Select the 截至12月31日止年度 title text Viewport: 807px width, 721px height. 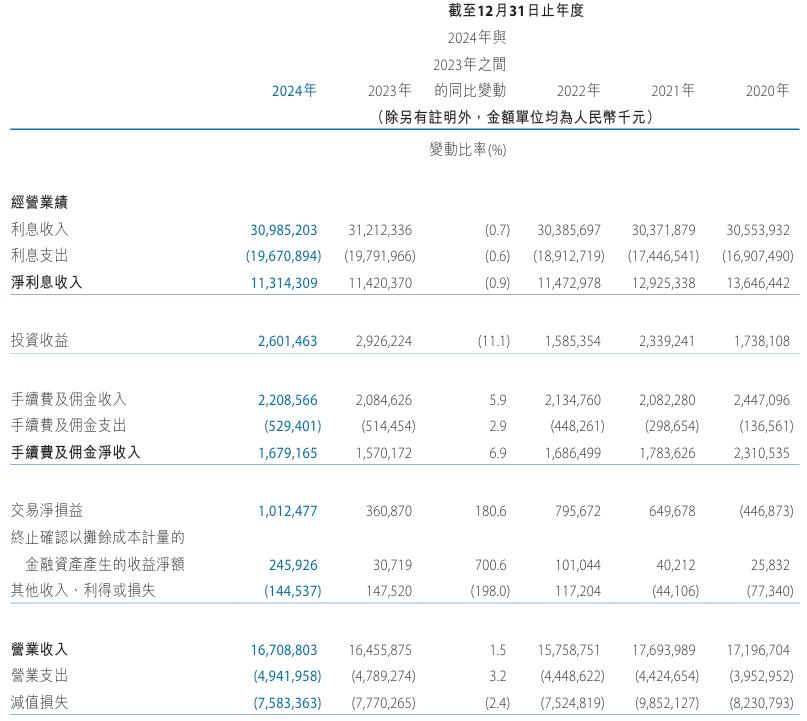515,11
